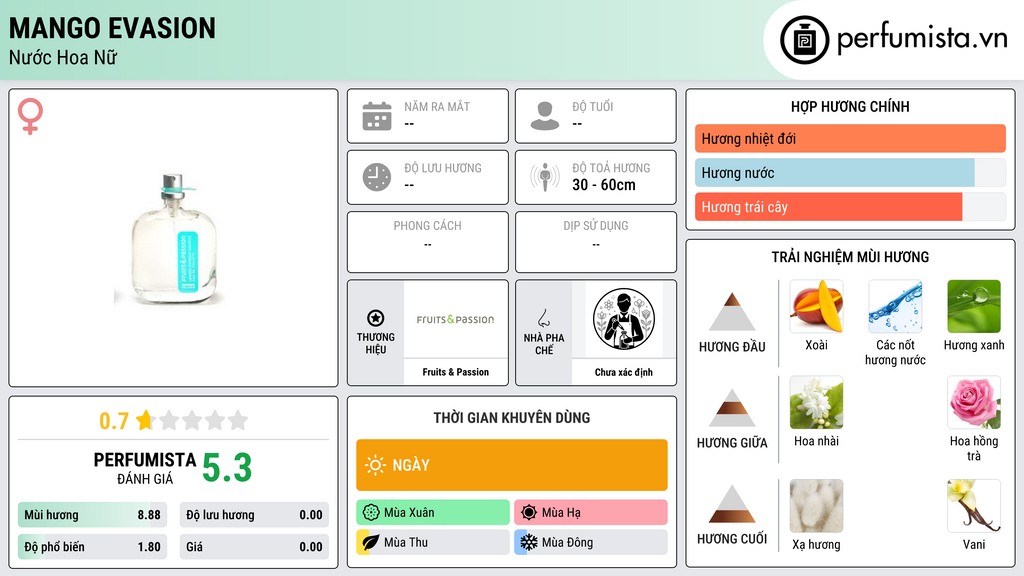
Task: Click the filled gold rating star
Action: pyautogui.click(x=145, y=420)
